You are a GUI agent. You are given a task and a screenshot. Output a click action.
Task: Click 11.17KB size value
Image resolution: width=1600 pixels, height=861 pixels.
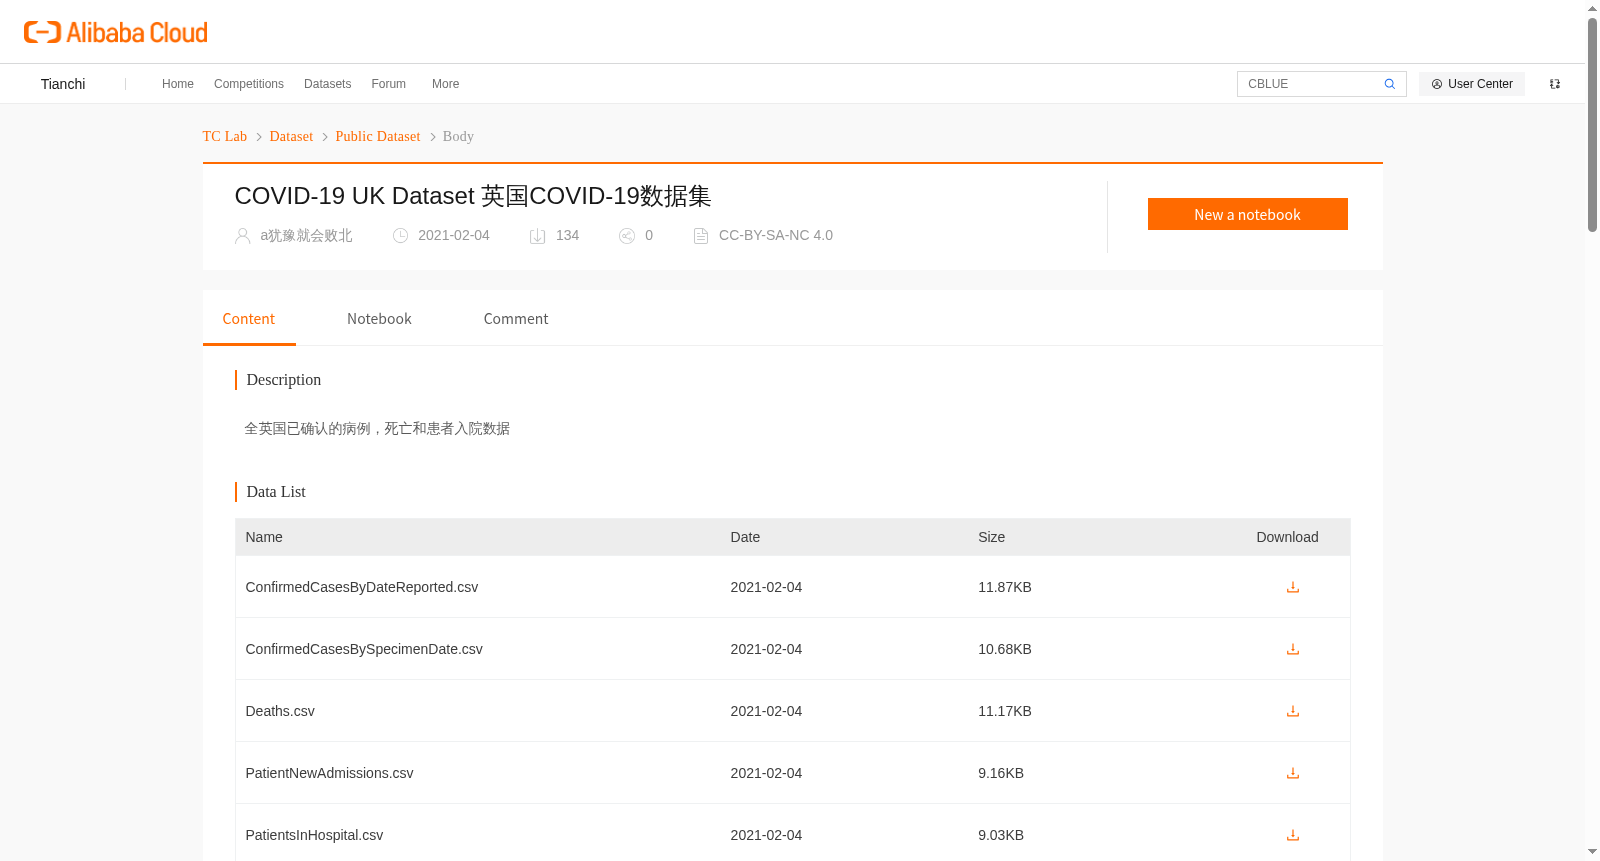point(1005,711)
